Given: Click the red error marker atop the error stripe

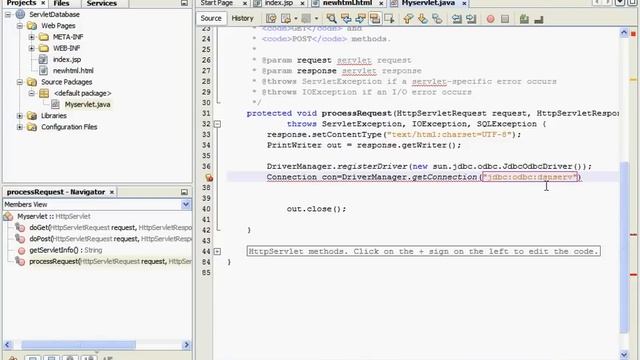Looking at the screenshot, I should tap(633, 34).
